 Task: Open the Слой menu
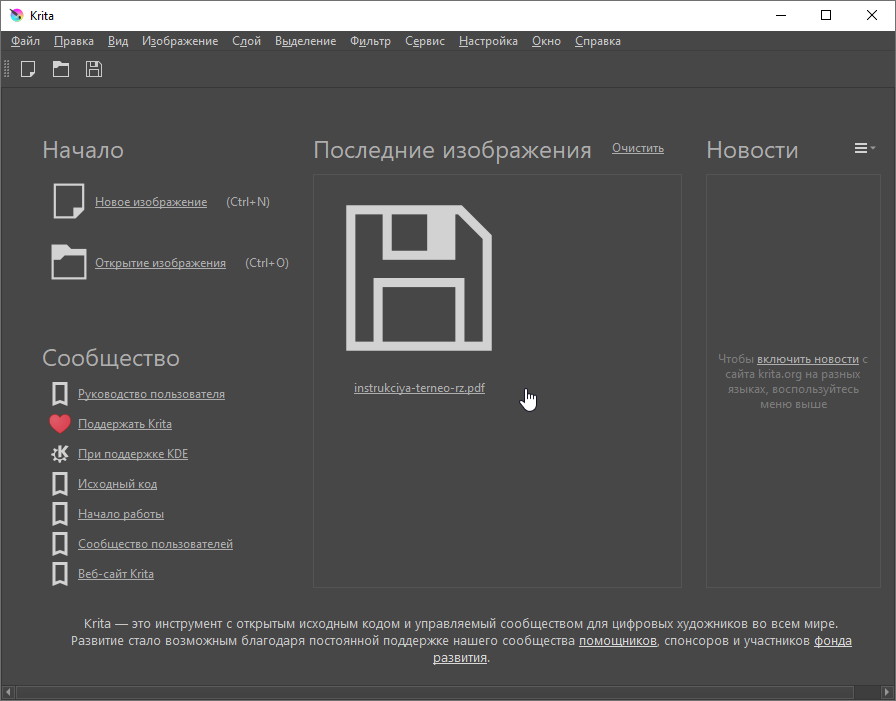[246, 41]
